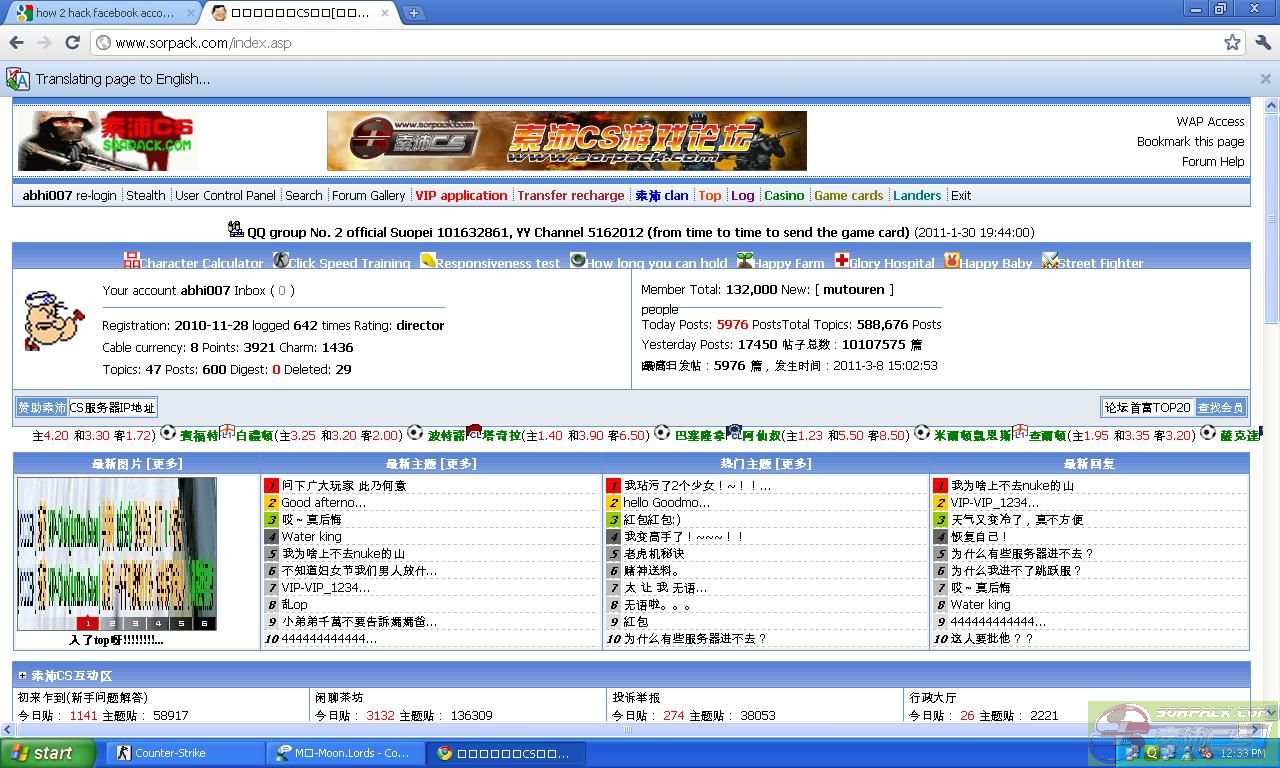Open the VIP application menu item
The image size is (1280, 768).
(x=461, y=196)
